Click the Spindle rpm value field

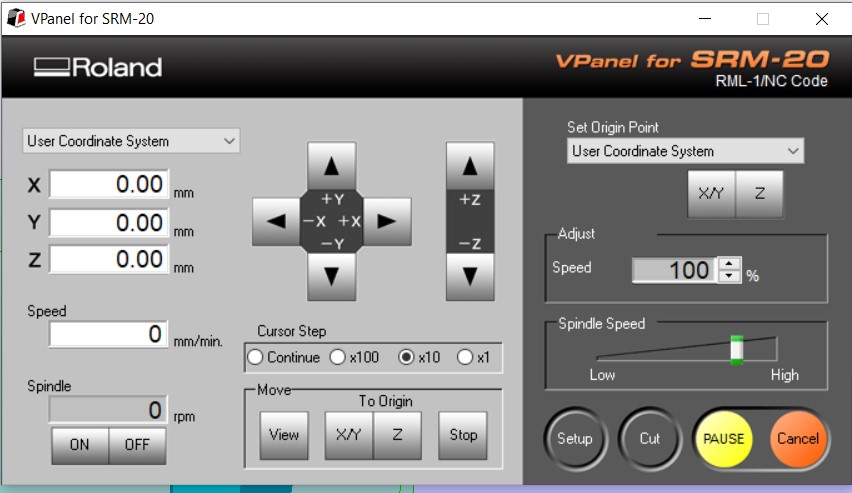click(x=109, y=409)
